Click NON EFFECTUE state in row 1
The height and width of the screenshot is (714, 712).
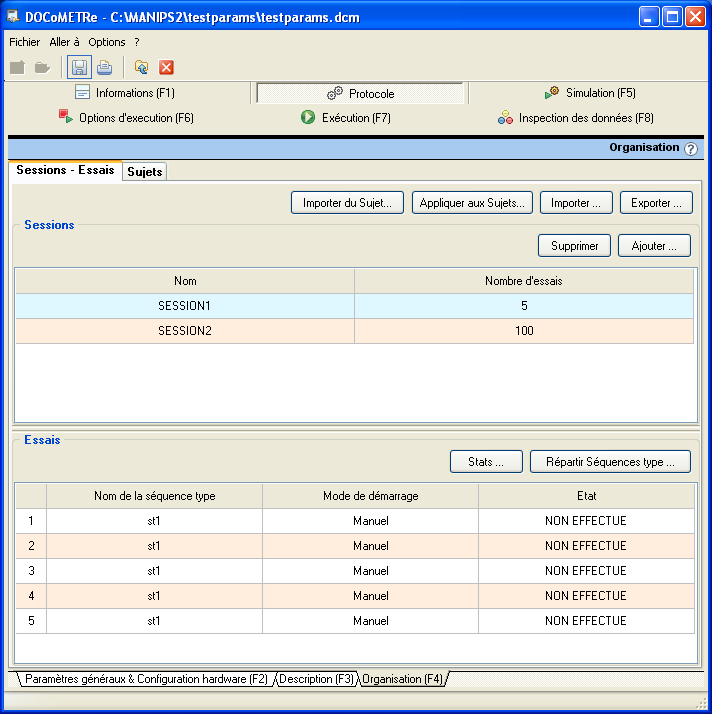(x=586, y=520)
